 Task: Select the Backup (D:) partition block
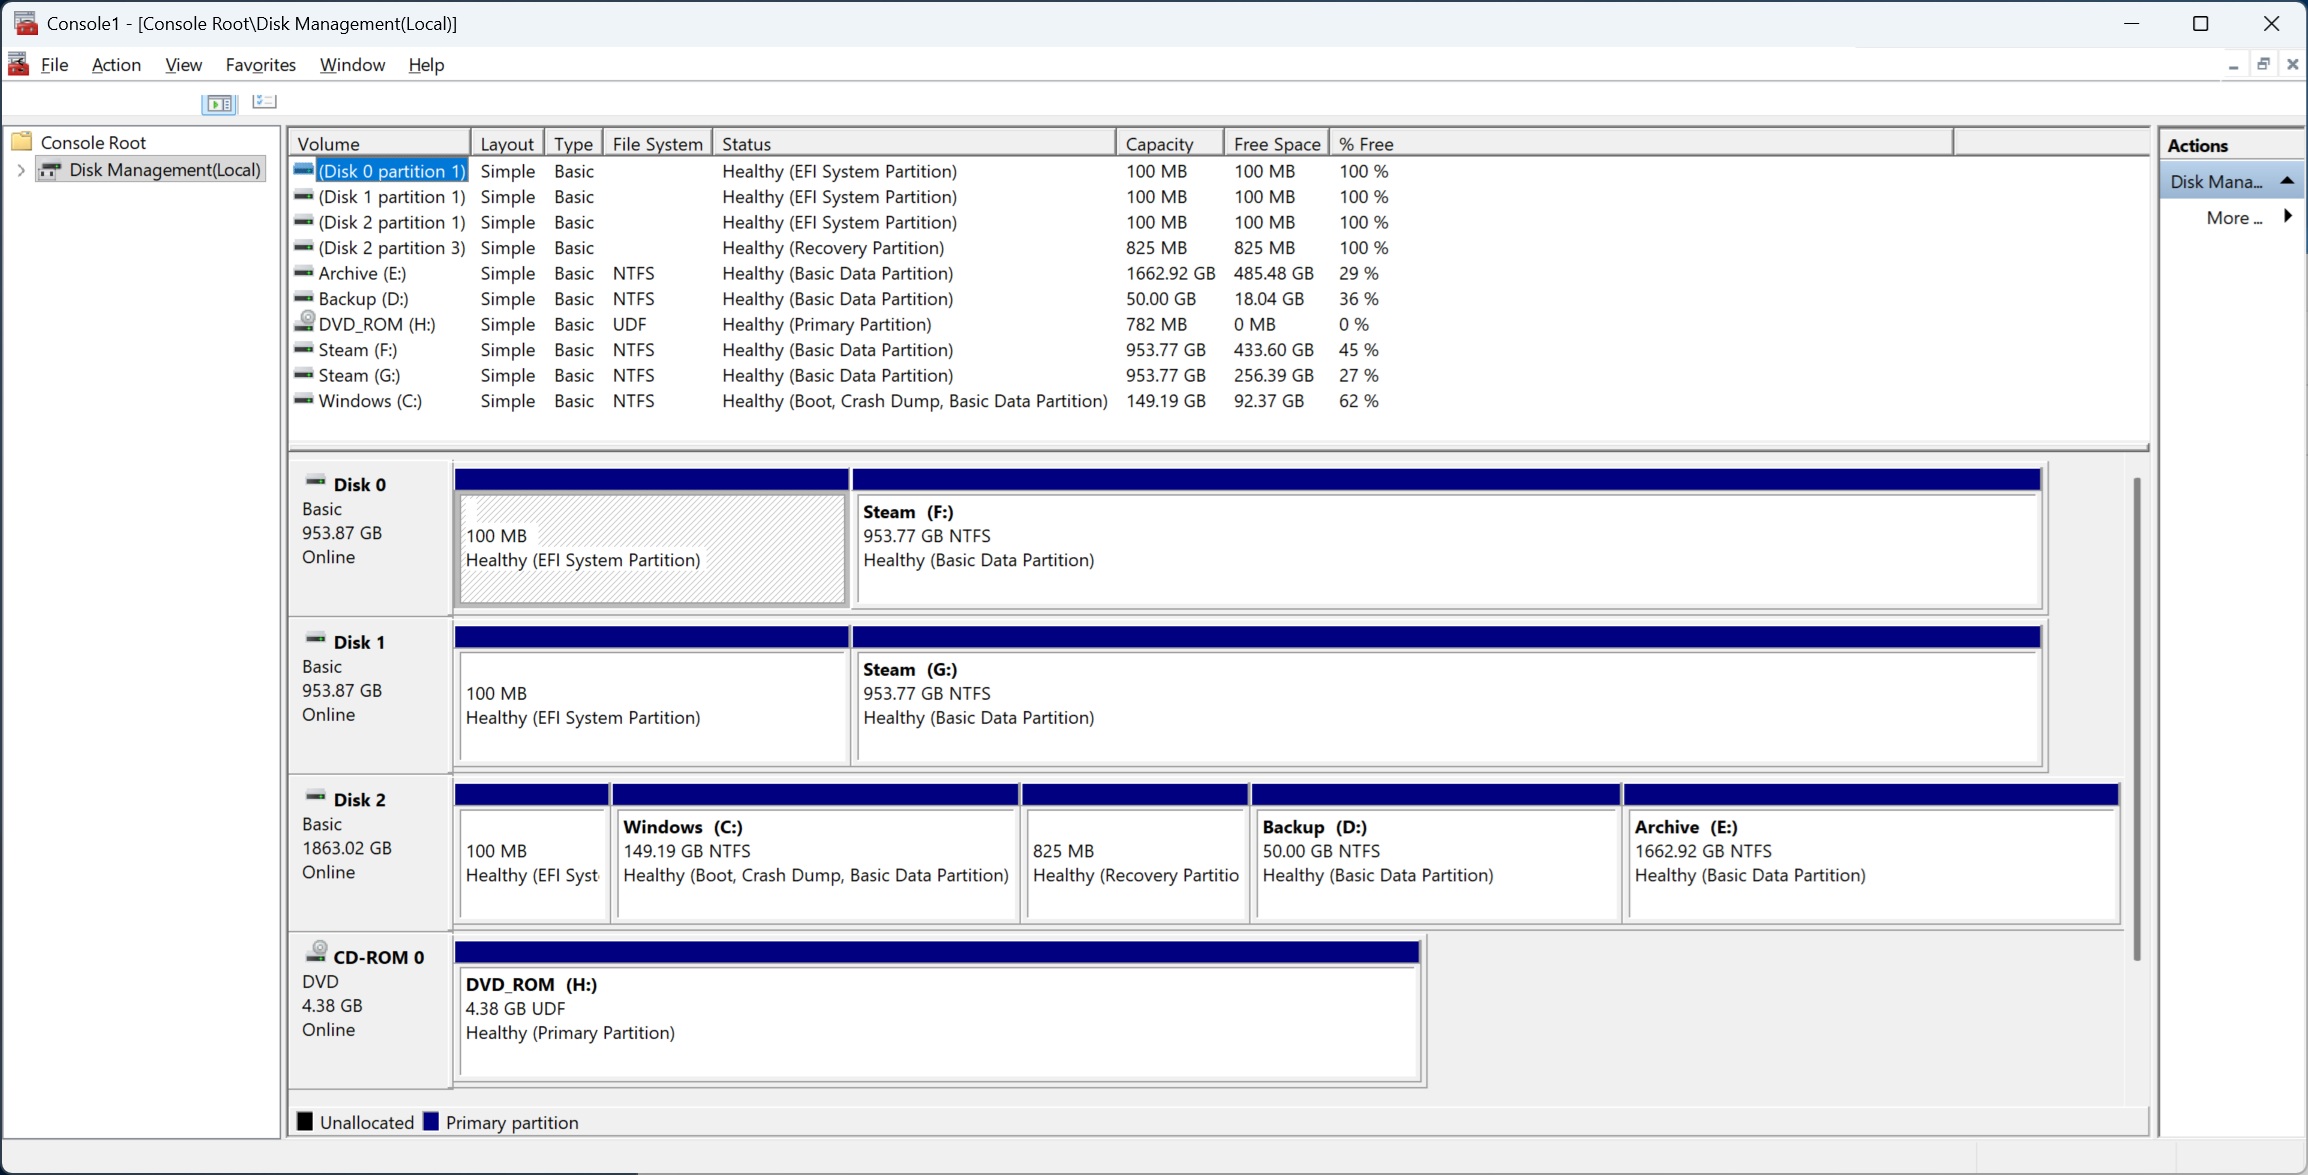coord(1436,852)
